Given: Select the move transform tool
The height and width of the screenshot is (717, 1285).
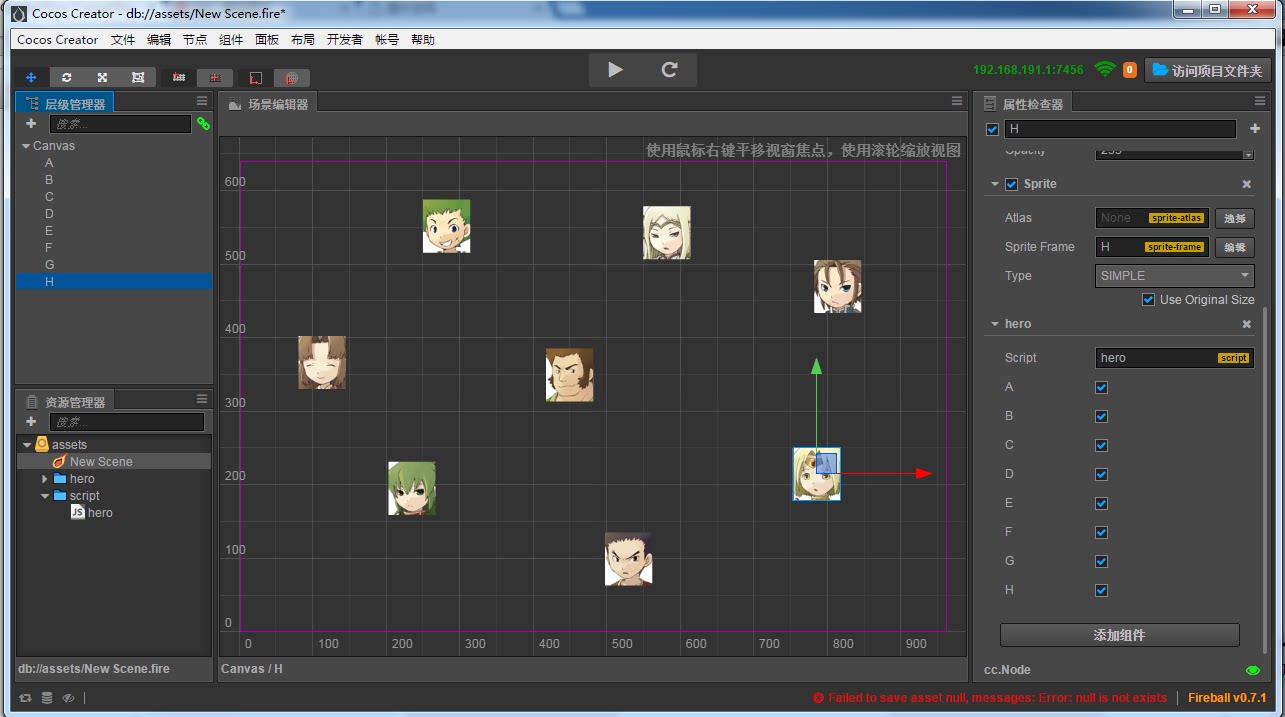Looking at the screenshot, I should pyautogui.click(x=31, y=77).
